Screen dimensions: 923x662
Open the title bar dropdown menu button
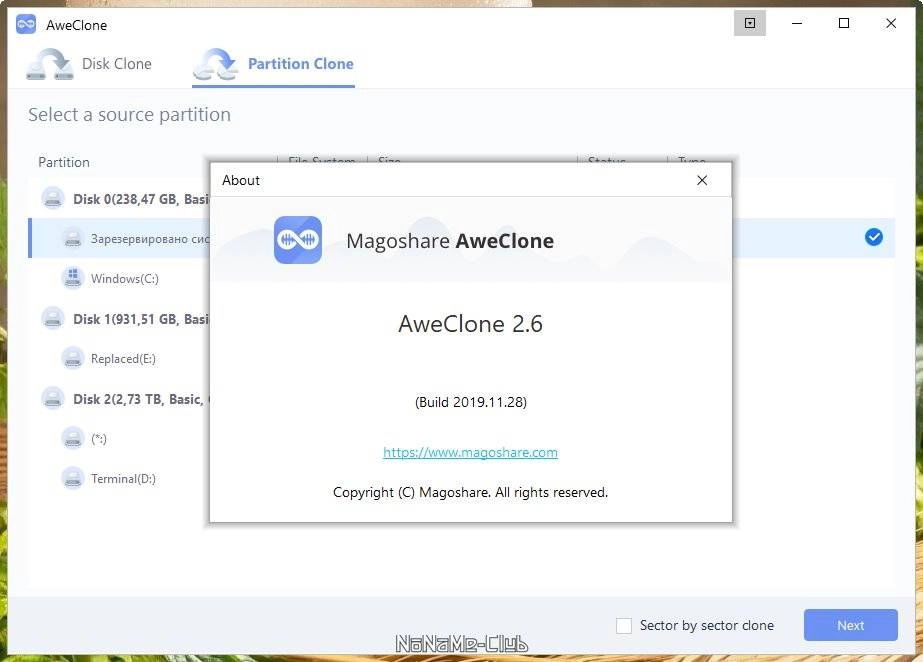click(750, 23)
